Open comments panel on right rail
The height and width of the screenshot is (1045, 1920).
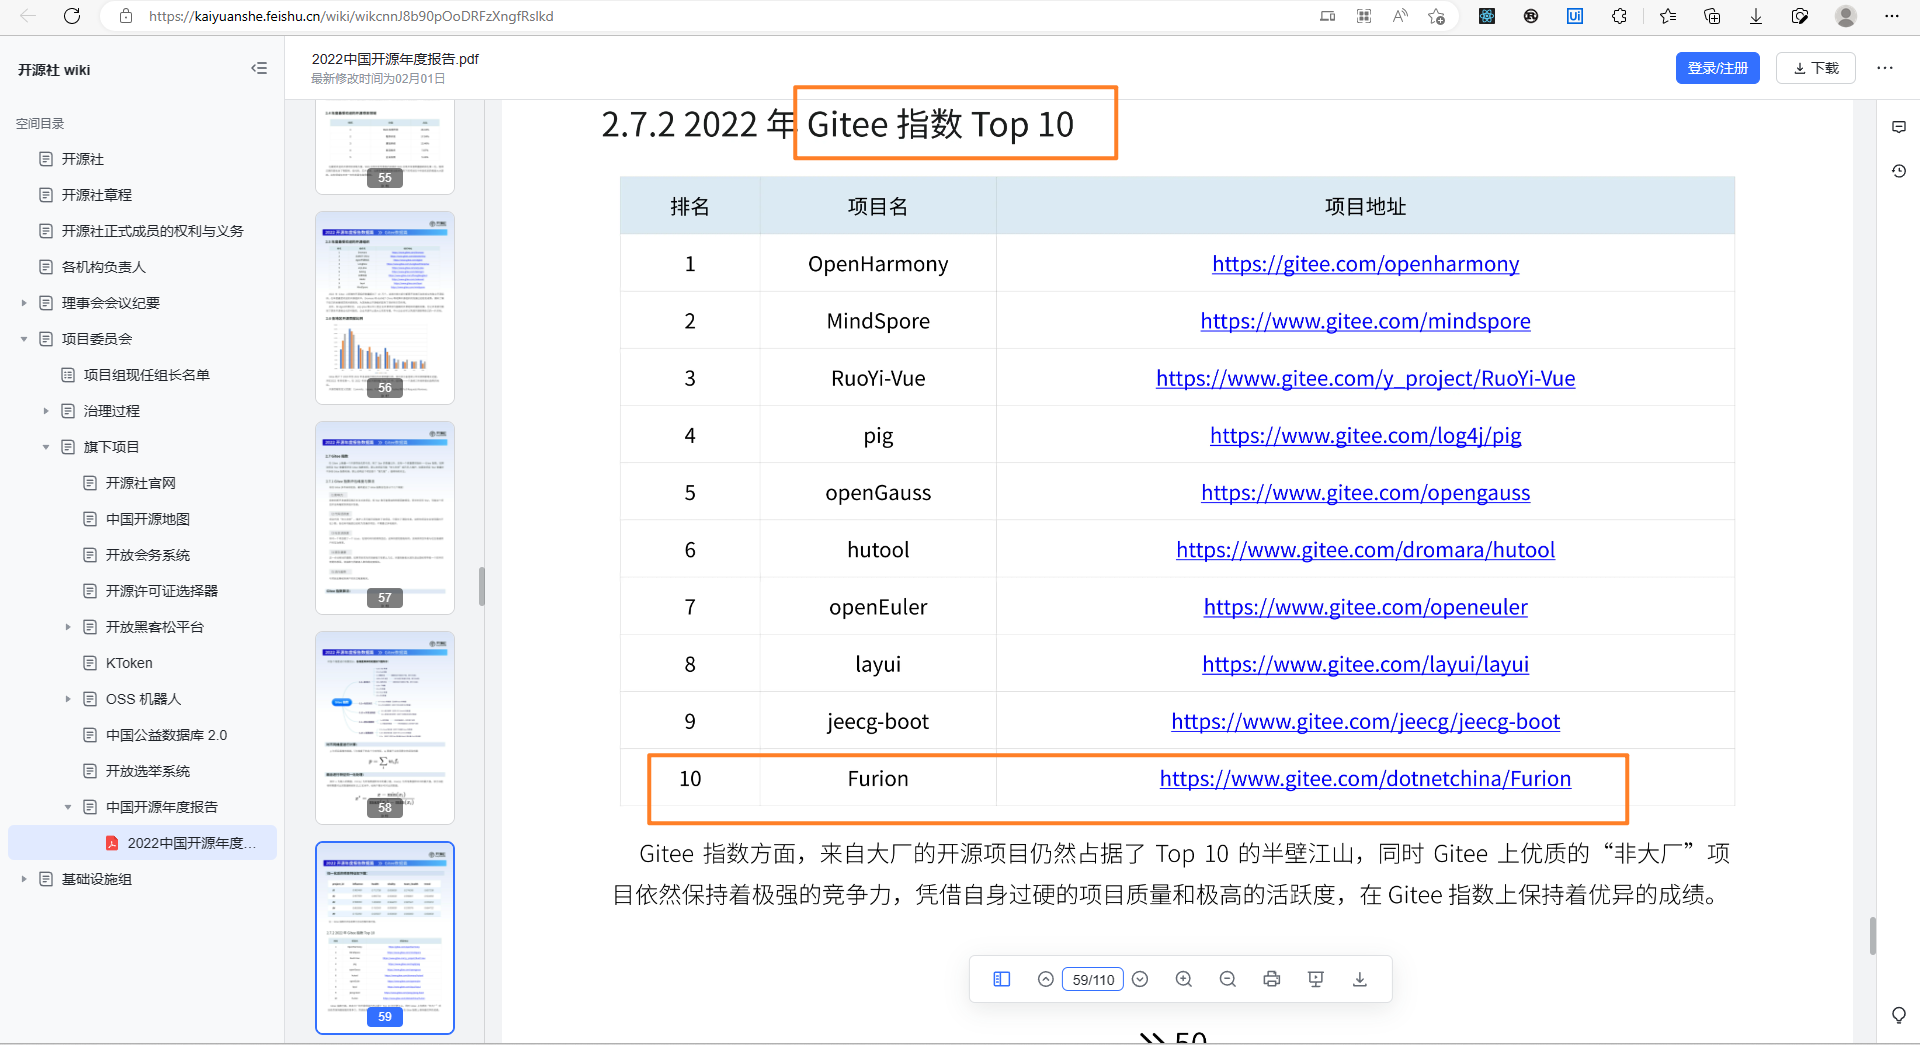pos(1899,127)
